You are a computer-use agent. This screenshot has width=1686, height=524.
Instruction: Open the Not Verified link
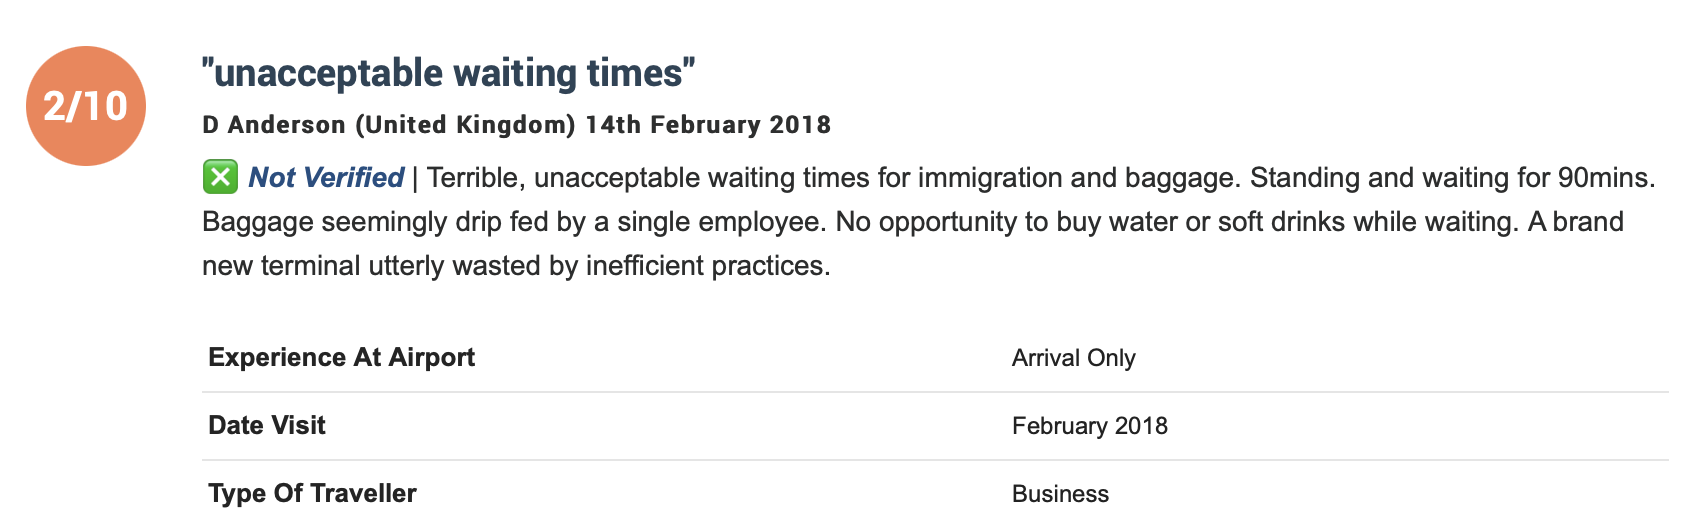(326, 178)
